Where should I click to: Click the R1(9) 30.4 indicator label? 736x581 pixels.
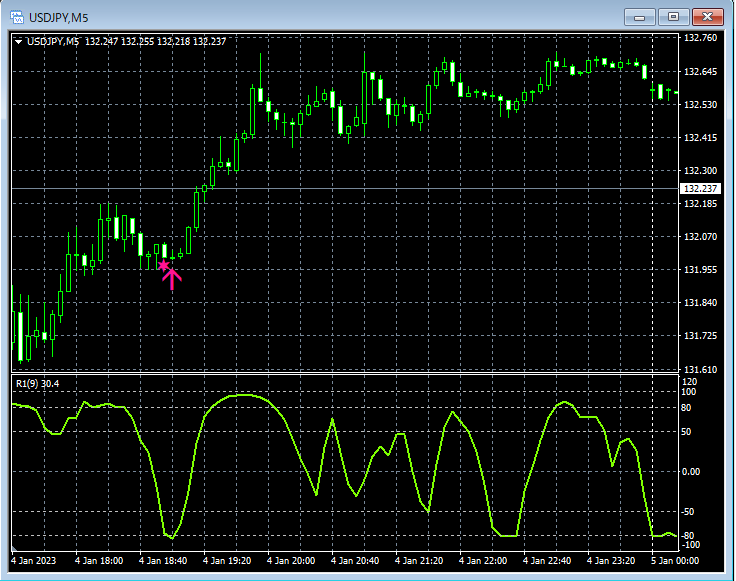[38, 384]
